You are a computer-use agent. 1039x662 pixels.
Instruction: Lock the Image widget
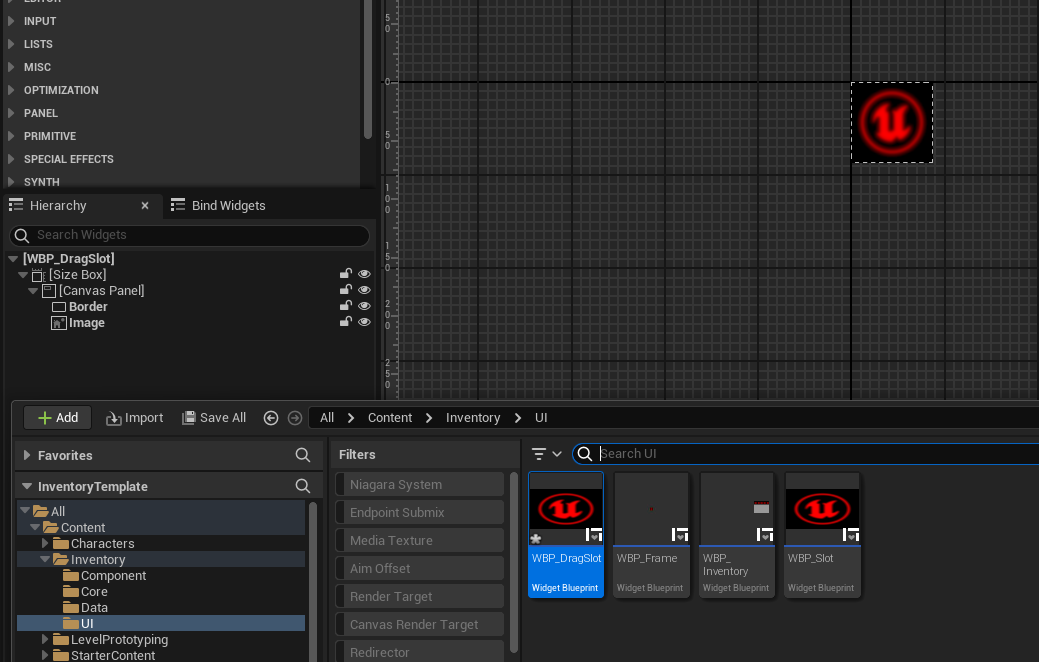click(345, 321)
